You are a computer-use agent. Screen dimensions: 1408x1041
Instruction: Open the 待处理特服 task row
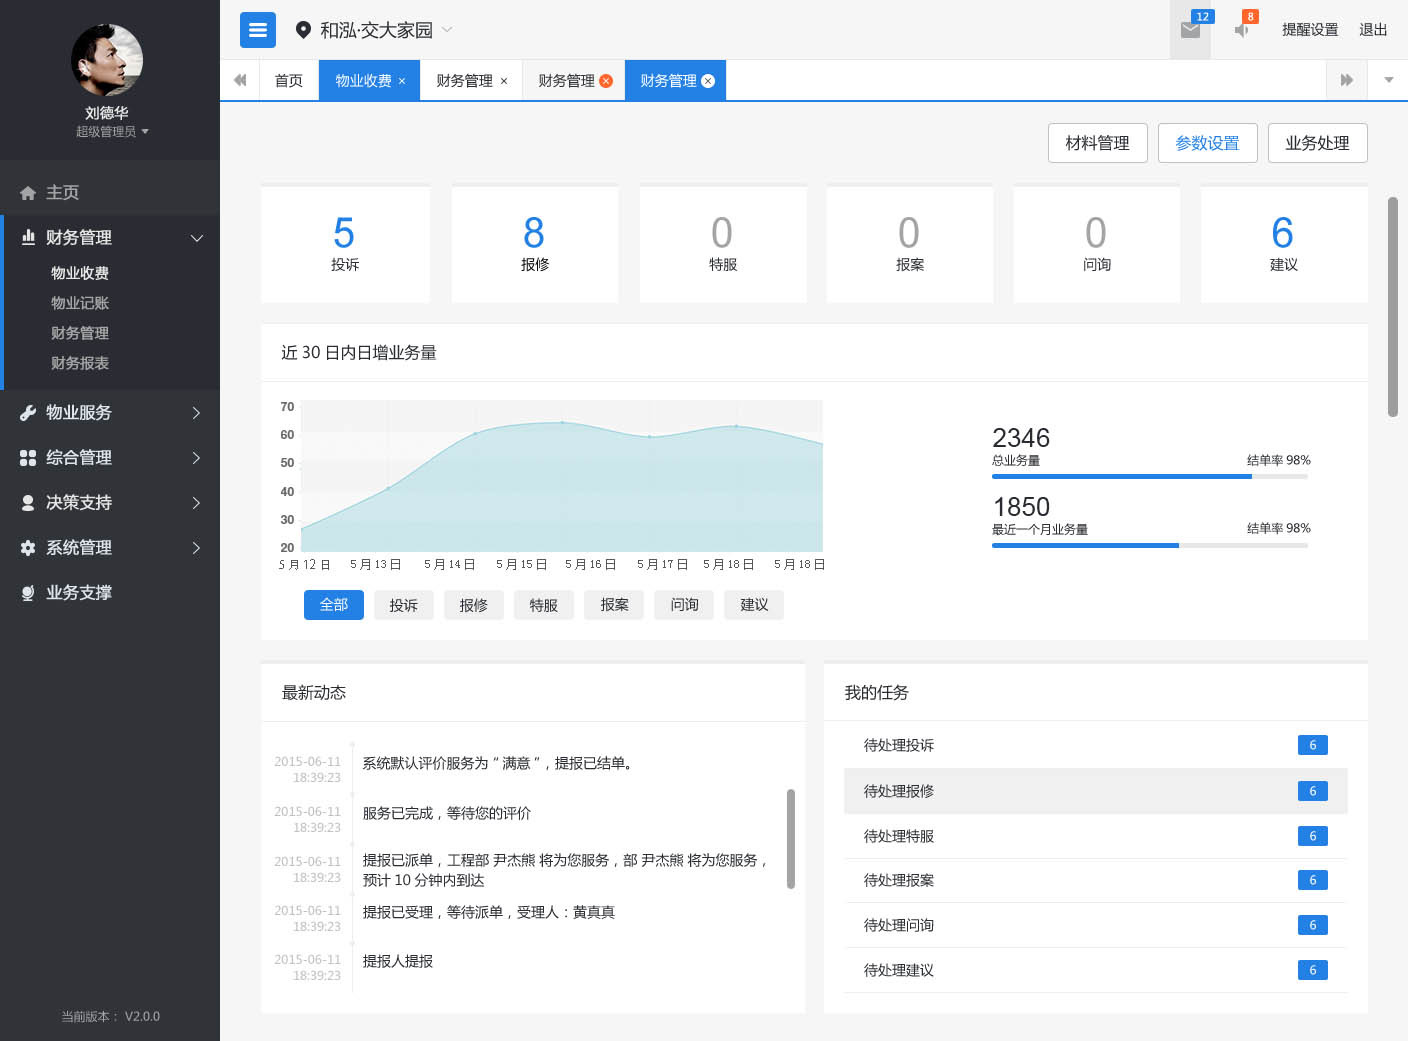[x=1096, y=836]
